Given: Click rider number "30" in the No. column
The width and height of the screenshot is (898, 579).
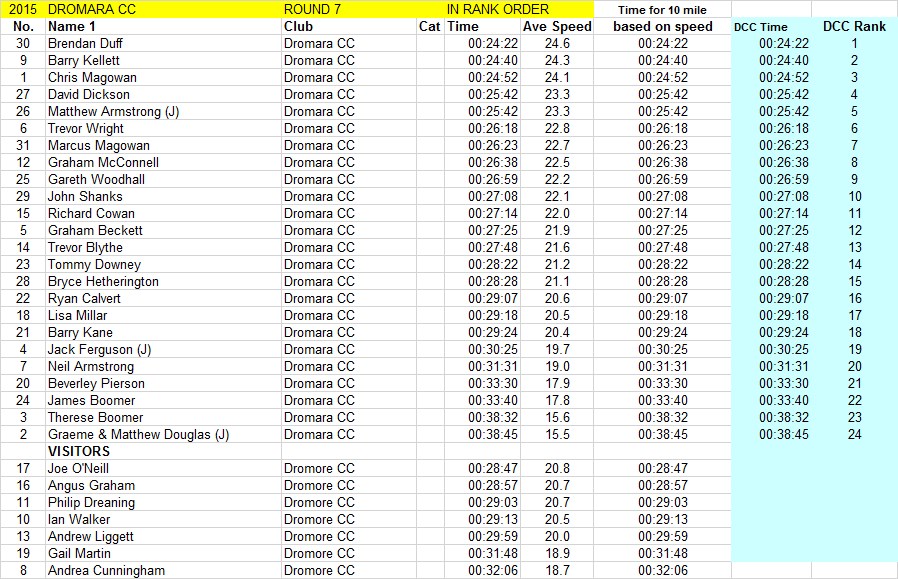Looking at the screenshot, I should click(23, 44).
